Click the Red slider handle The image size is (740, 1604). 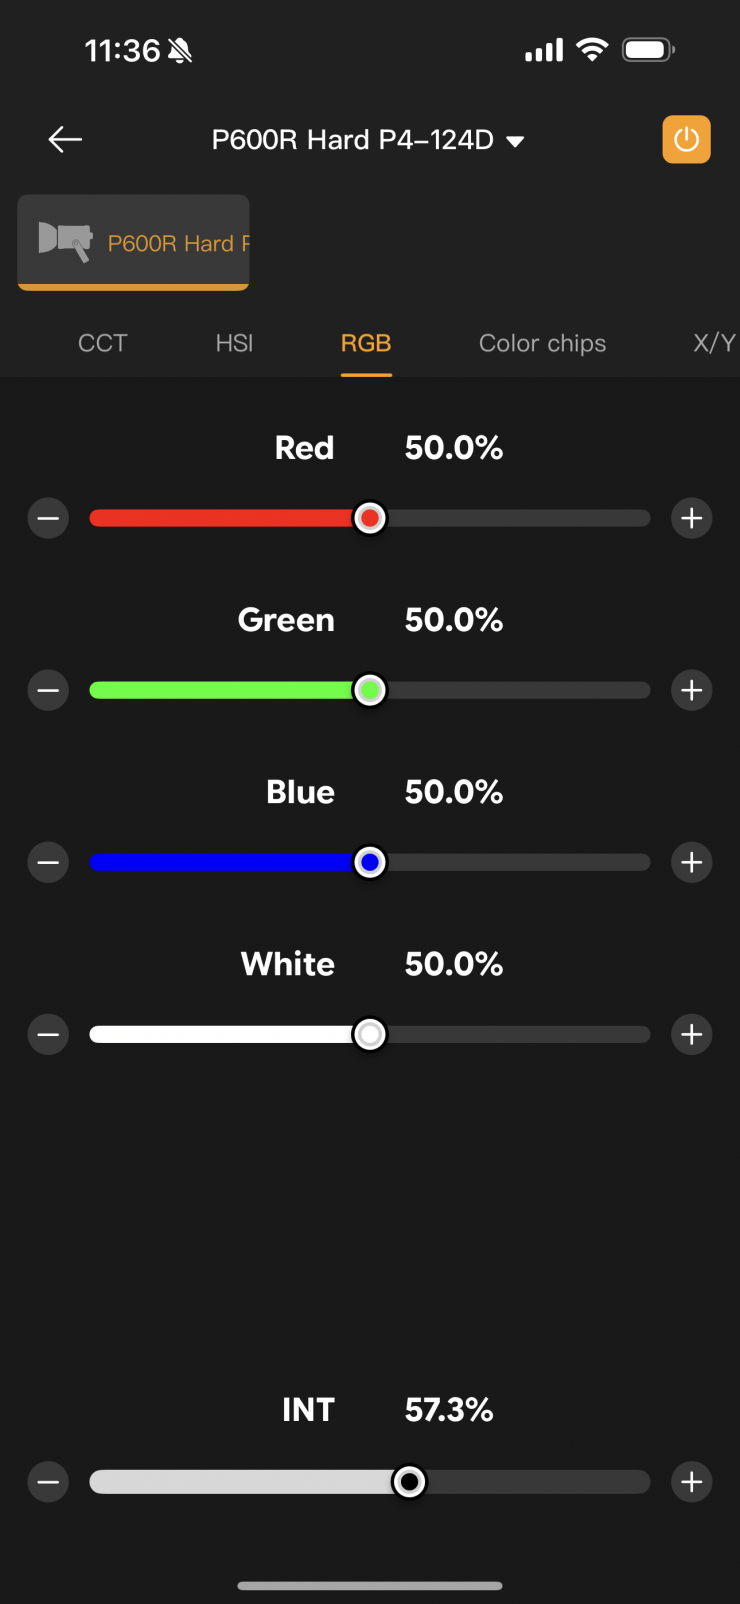(x=370, y=518)
